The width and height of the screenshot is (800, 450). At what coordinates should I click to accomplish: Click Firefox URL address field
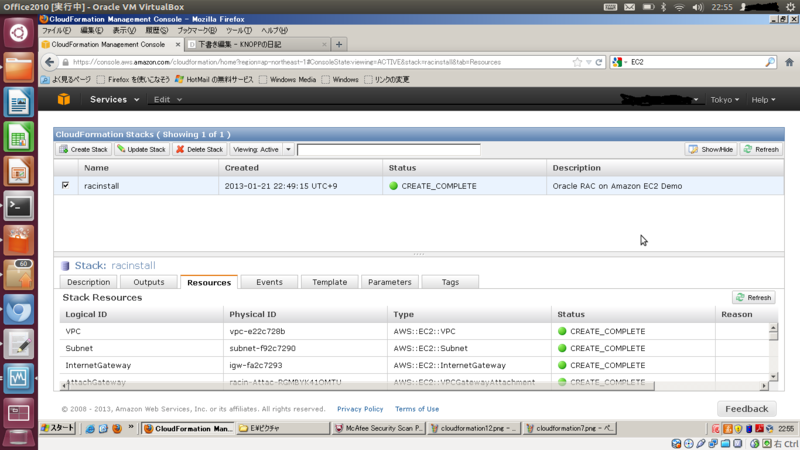point(320,62)
